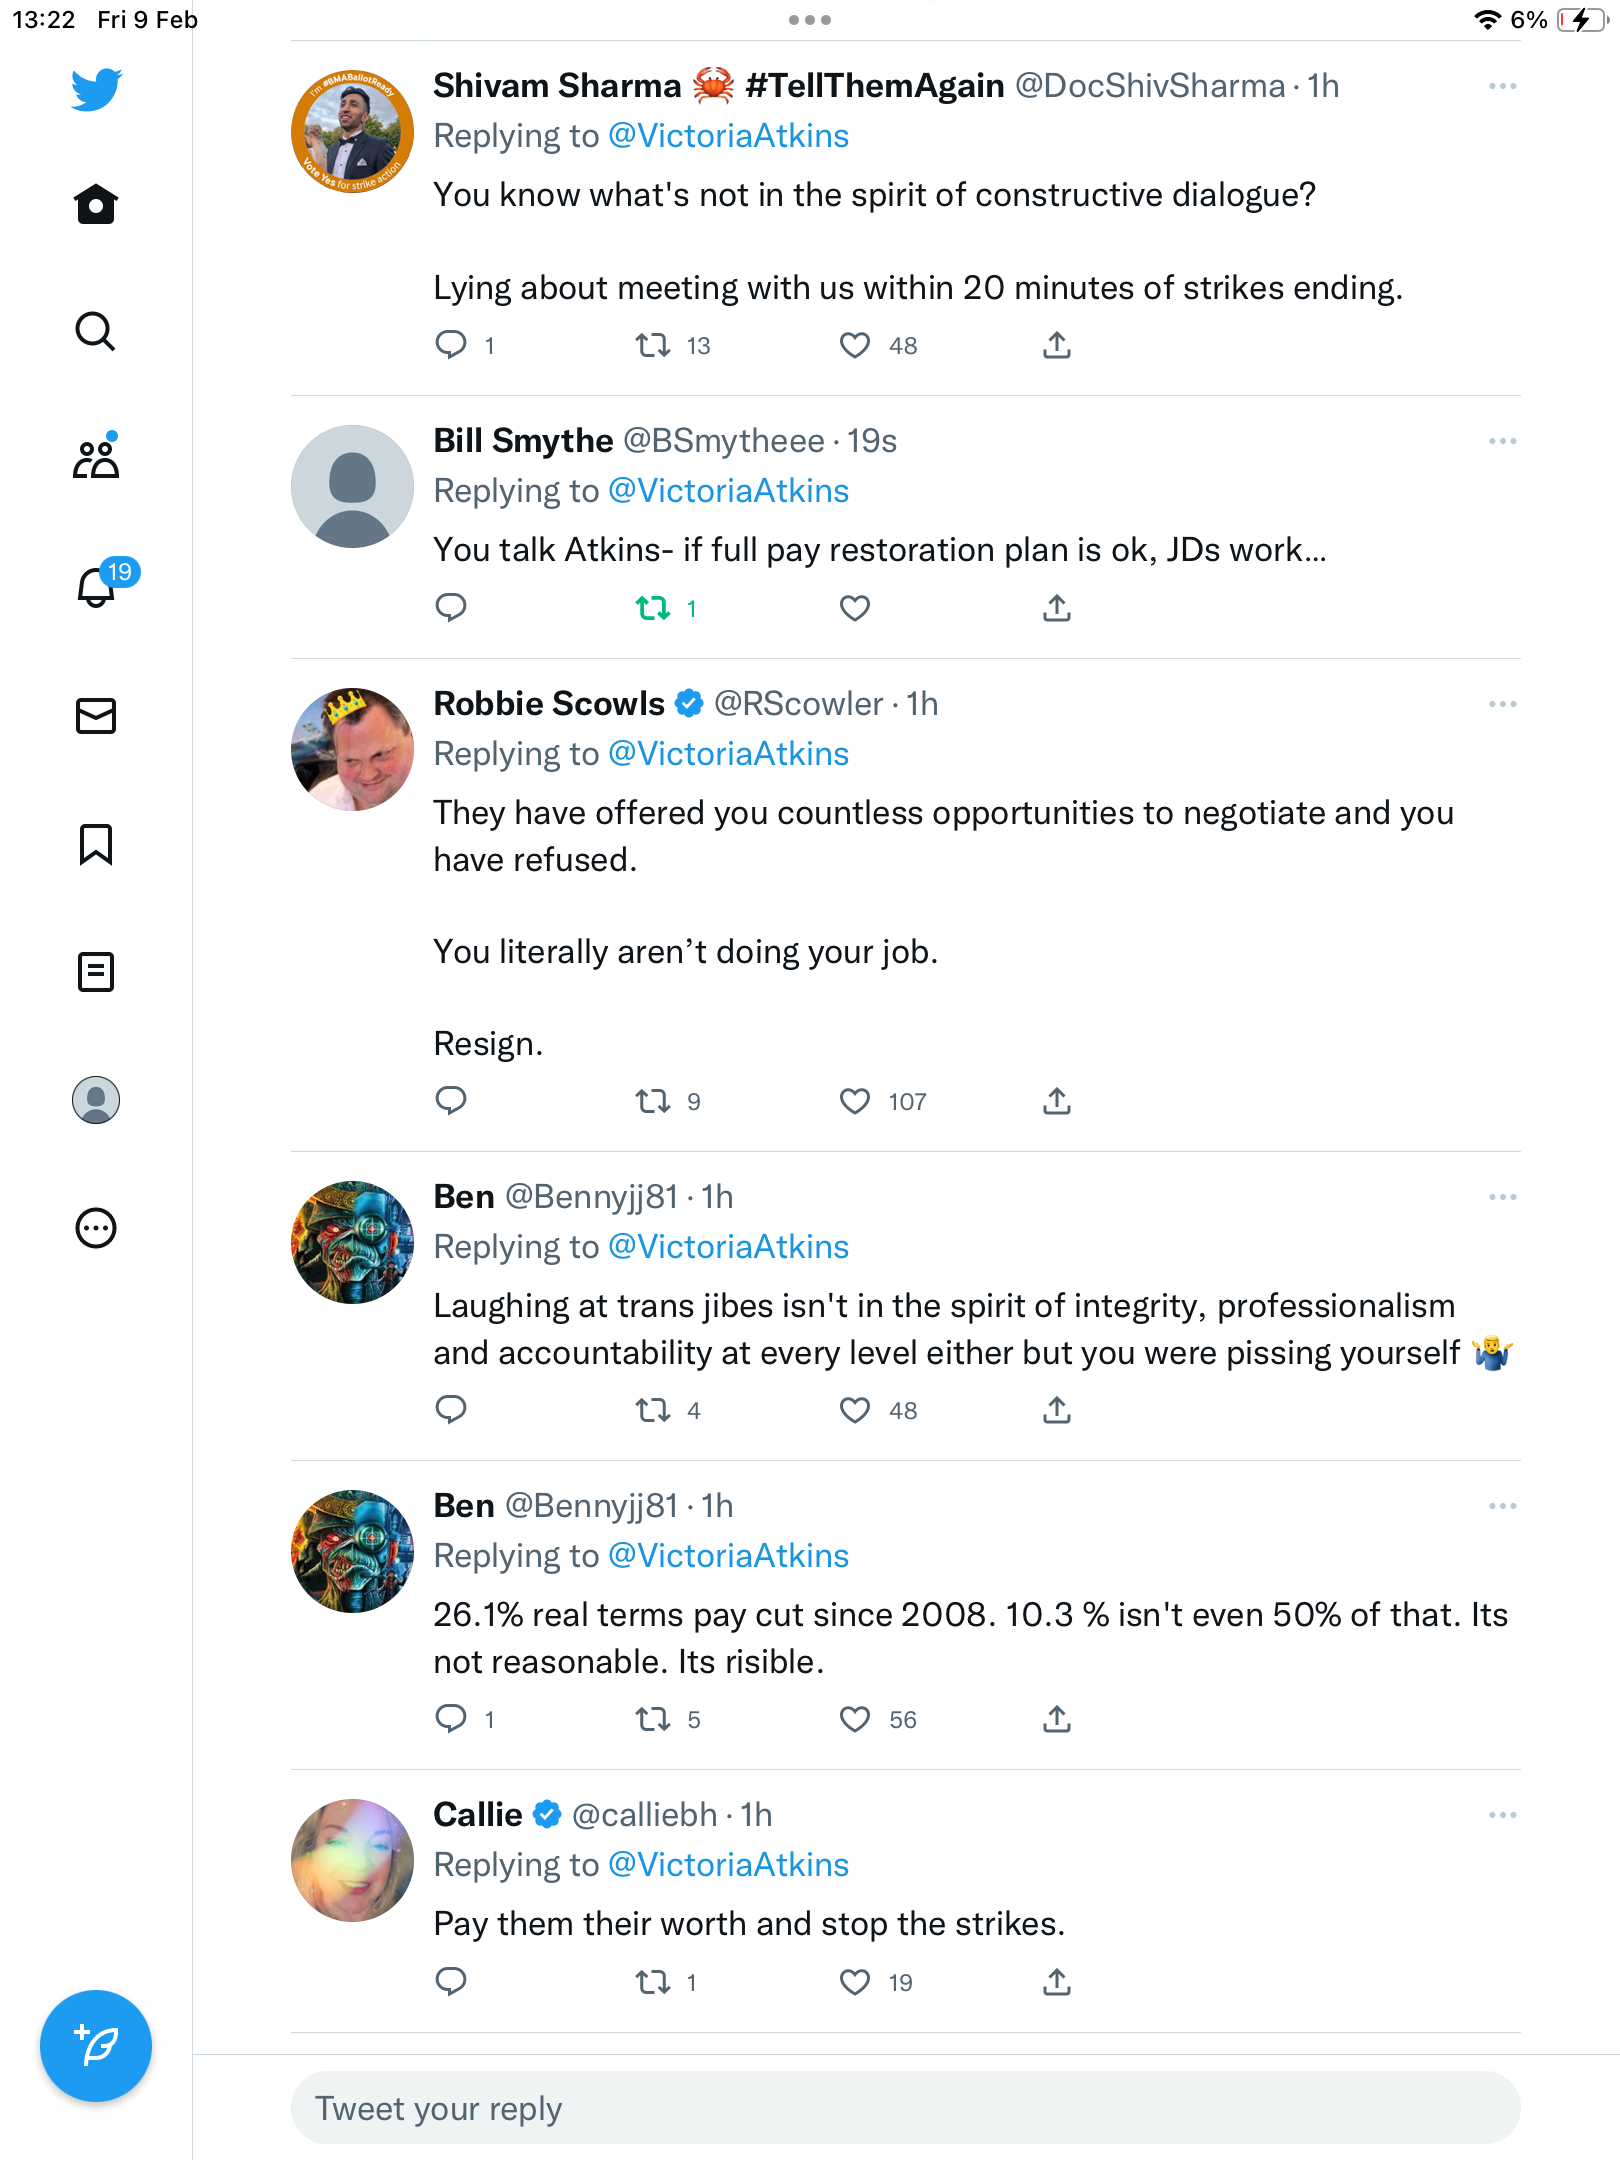Image resolution: width=1620 pixels, height=2160 pixels.
Task: Open the Bookmarks icon in sidebar
Action: 96,844
